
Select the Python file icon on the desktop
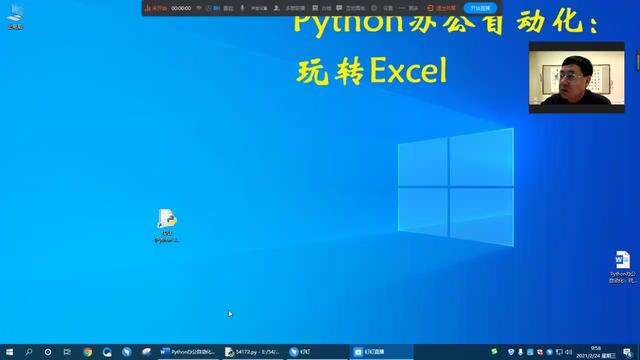pyautogui.click(x=167, y=226)
